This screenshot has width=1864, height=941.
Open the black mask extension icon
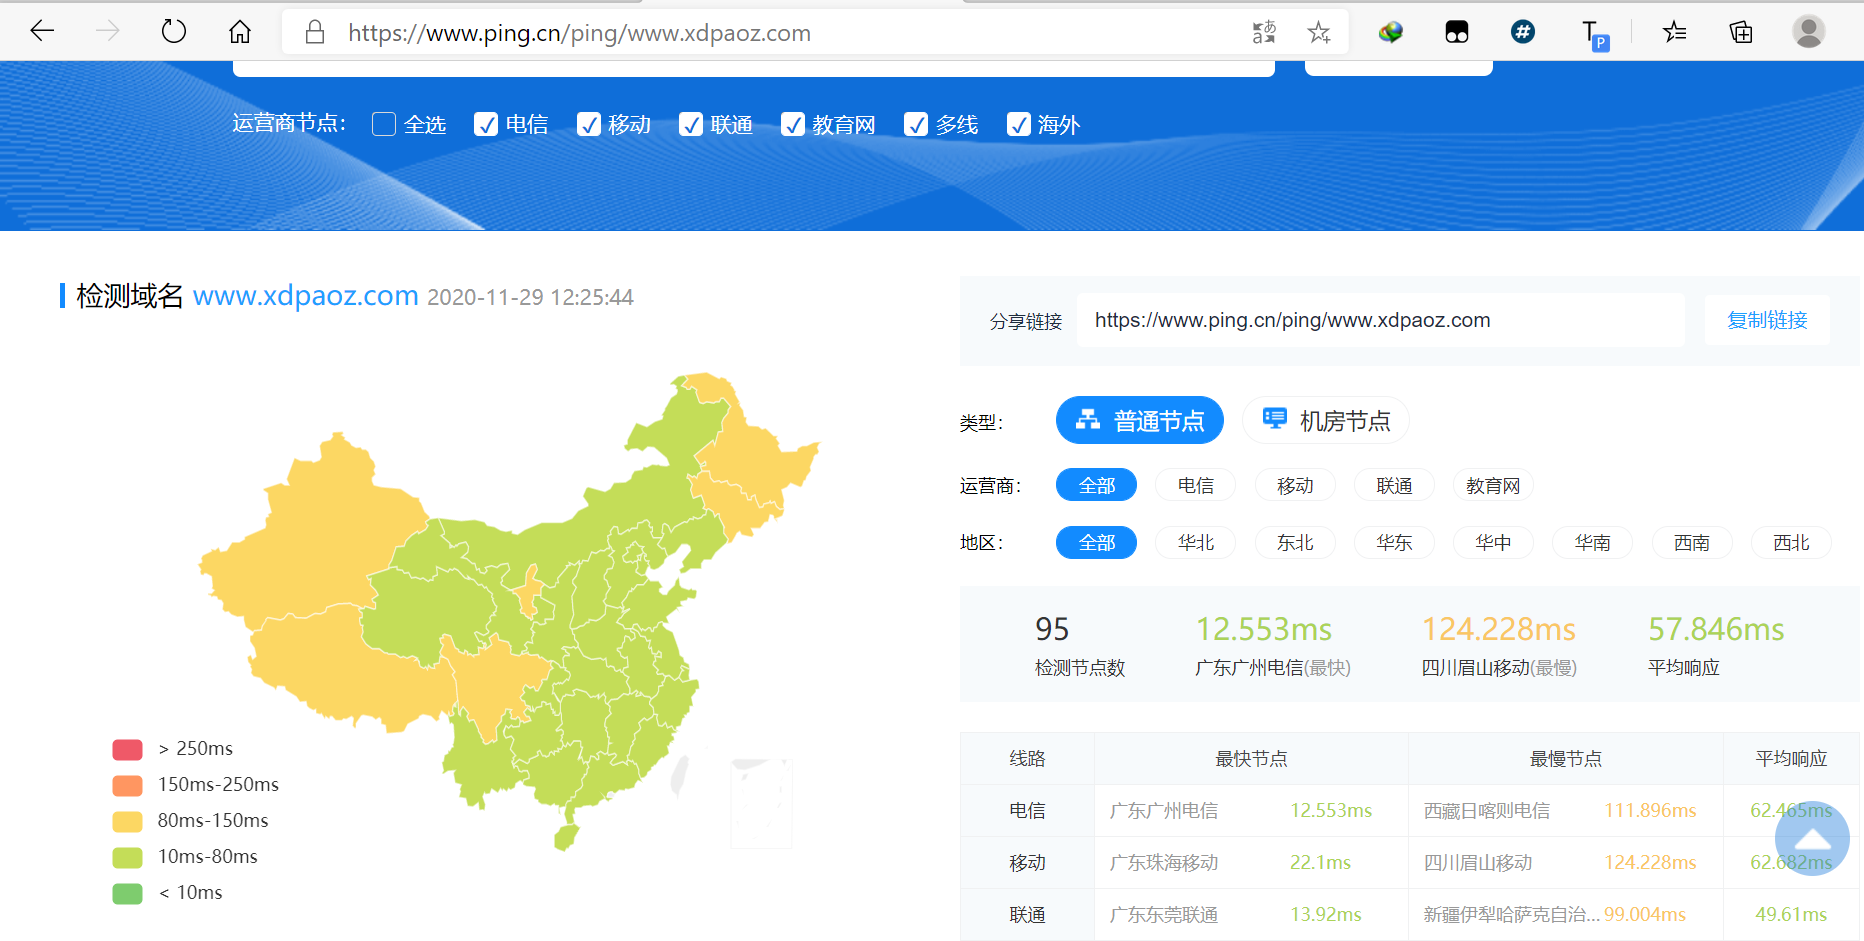[x=1457, y=32]
